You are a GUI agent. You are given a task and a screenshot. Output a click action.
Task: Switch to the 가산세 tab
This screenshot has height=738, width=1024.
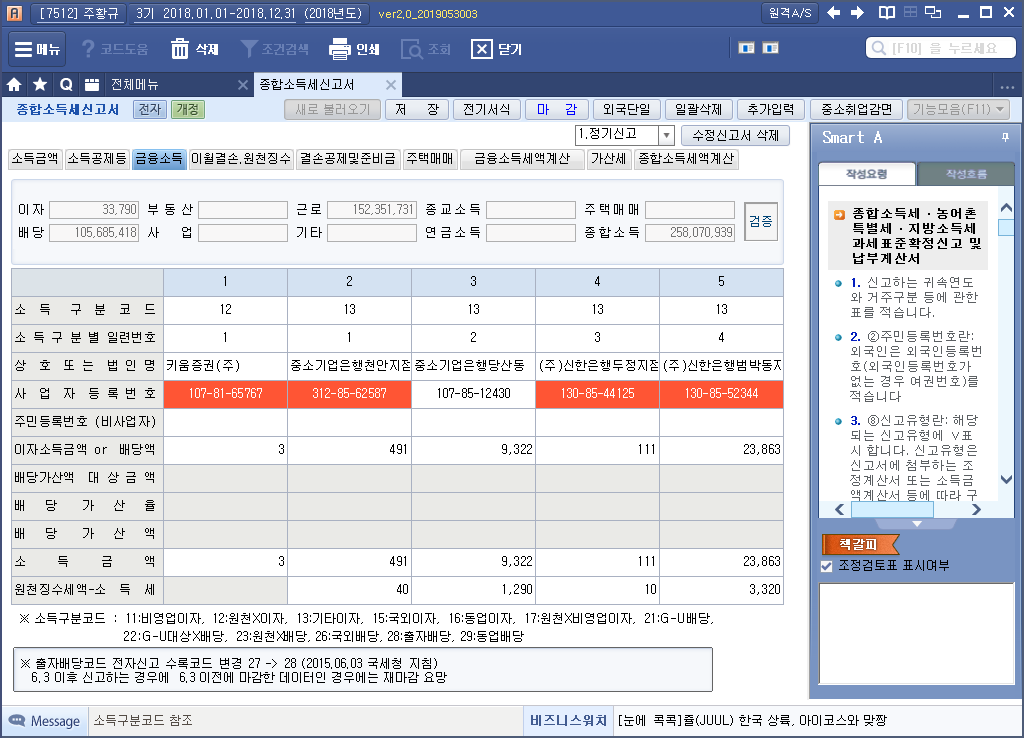608,159
